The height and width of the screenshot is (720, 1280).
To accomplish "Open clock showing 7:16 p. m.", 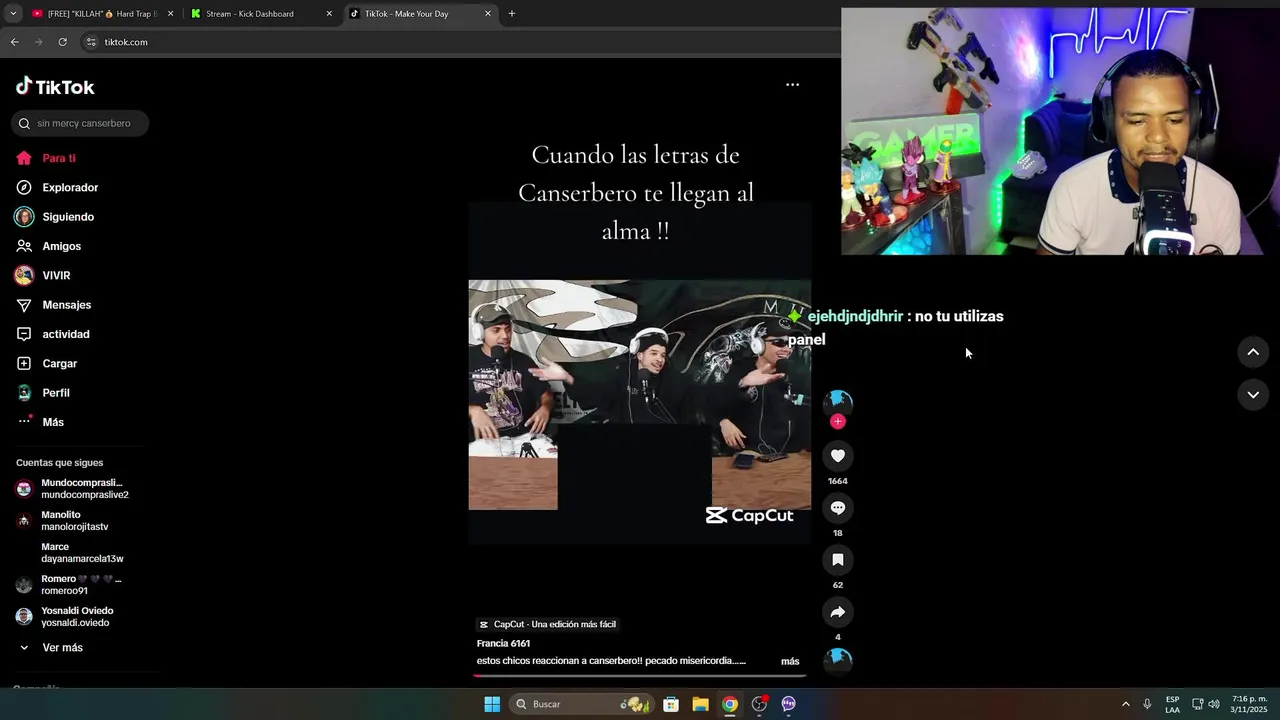I will point(1249,704).
